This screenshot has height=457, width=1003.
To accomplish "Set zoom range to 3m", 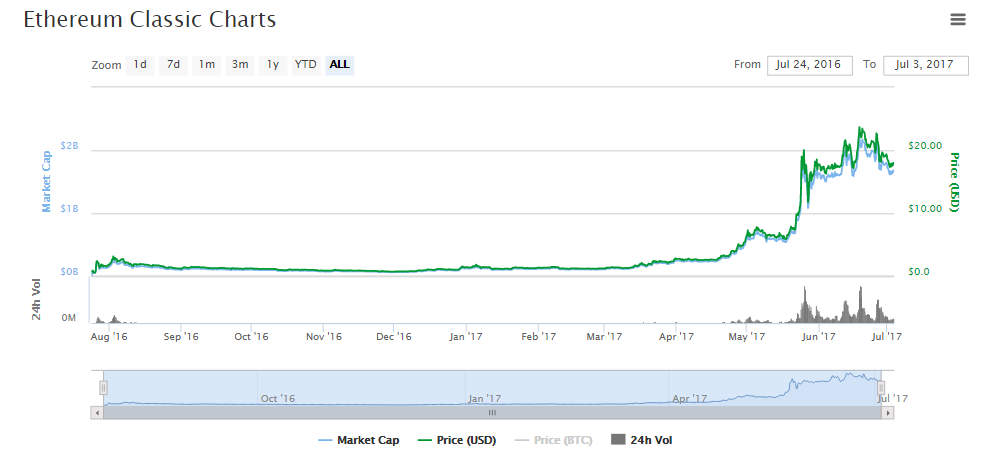I will [x=240, y=65].
